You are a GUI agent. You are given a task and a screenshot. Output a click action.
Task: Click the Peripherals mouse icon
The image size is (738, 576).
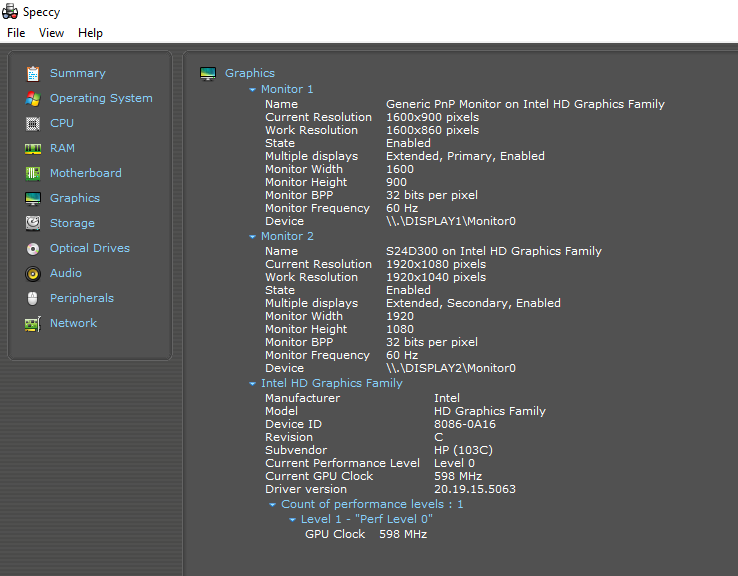click(x=32, y=298)
